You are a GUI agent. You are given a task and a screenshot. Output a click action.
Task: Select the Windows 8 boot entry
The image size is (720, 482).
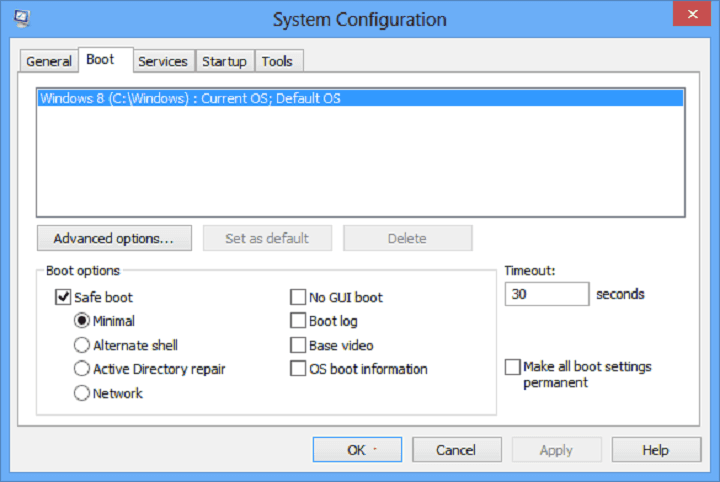(x=360, y=98)
